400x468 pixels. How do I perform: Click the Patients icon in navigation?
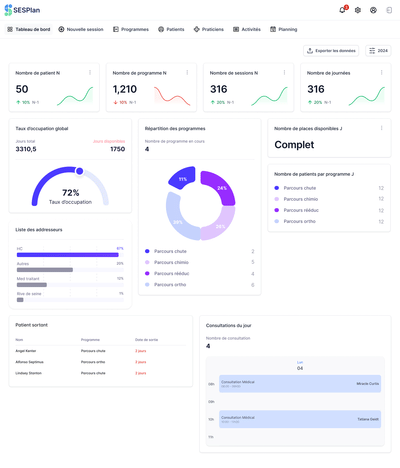click(161, 29)
